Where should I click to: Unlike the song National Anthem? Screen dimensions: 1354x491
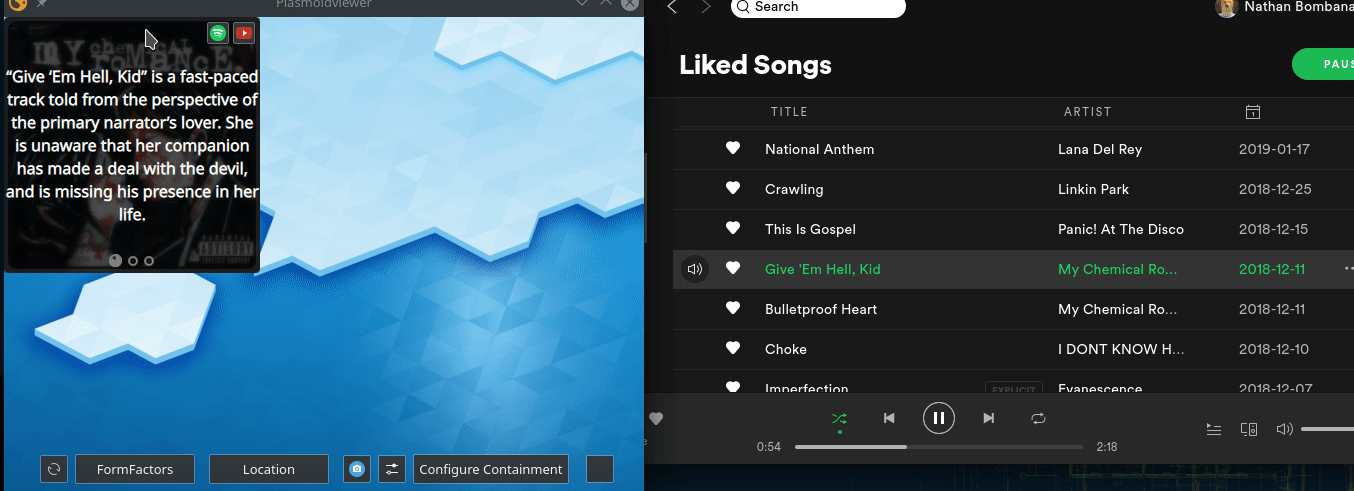(733, 149)
